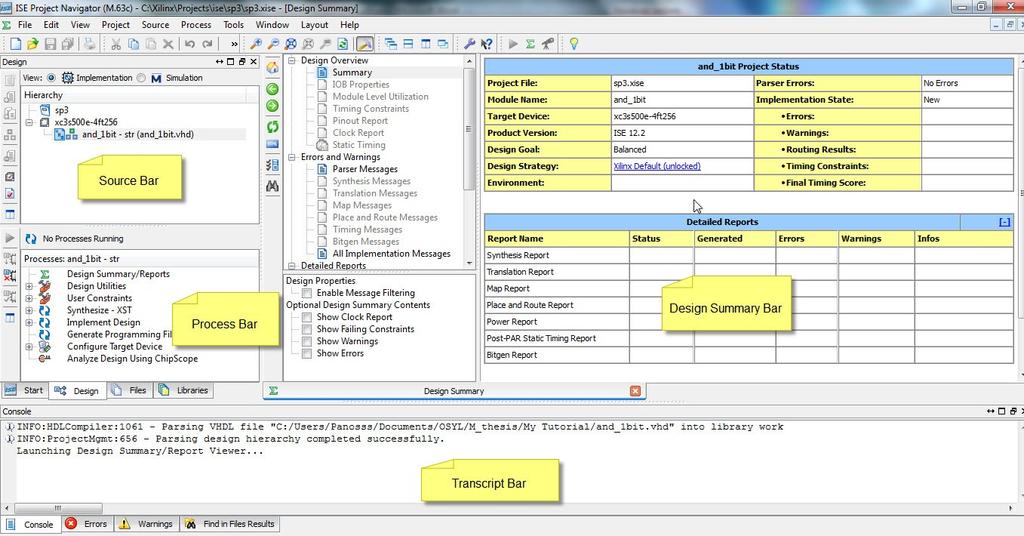Expand the User Constraints process

tap(29, 298)
